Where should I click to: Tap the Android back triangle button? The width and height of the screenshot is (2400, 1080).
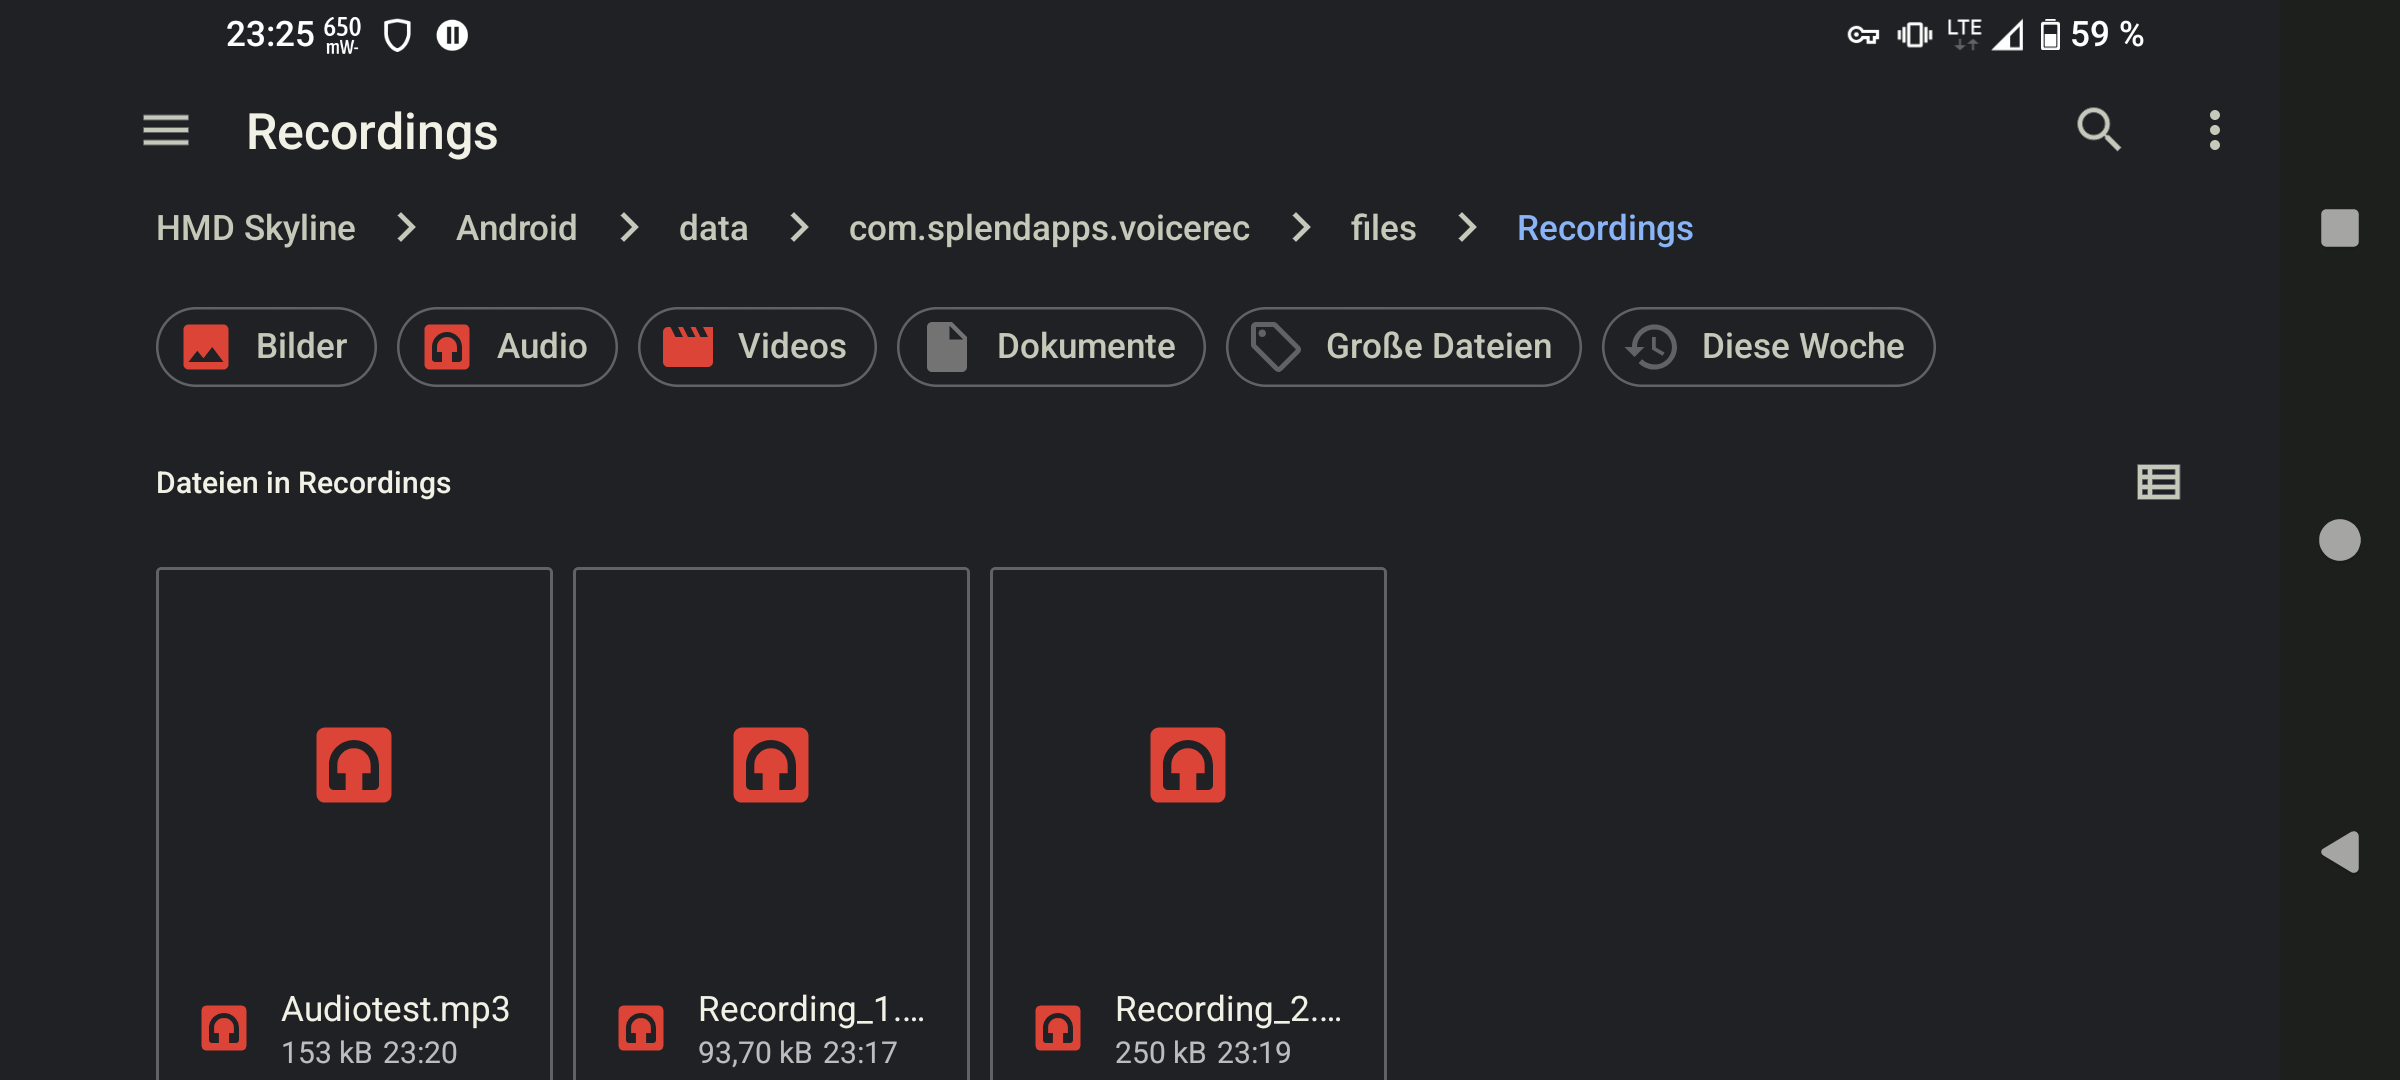point(2340,852)
